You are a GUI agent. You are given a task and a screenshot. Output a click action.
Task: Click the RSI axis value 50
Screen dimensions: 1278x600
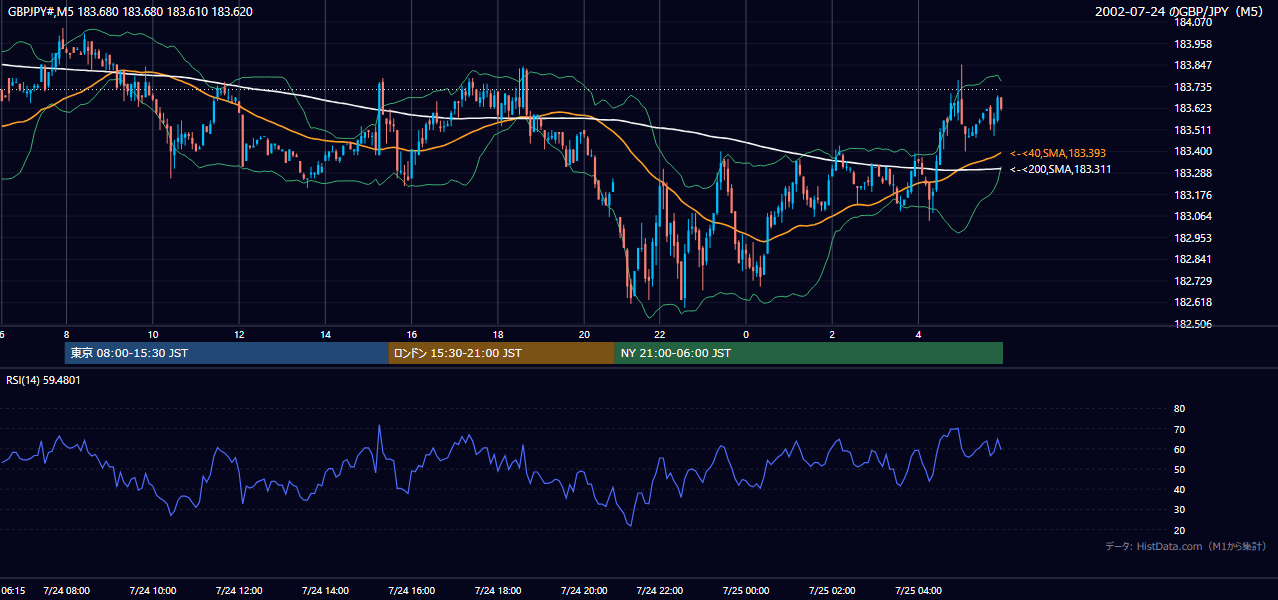(1179, 469)
